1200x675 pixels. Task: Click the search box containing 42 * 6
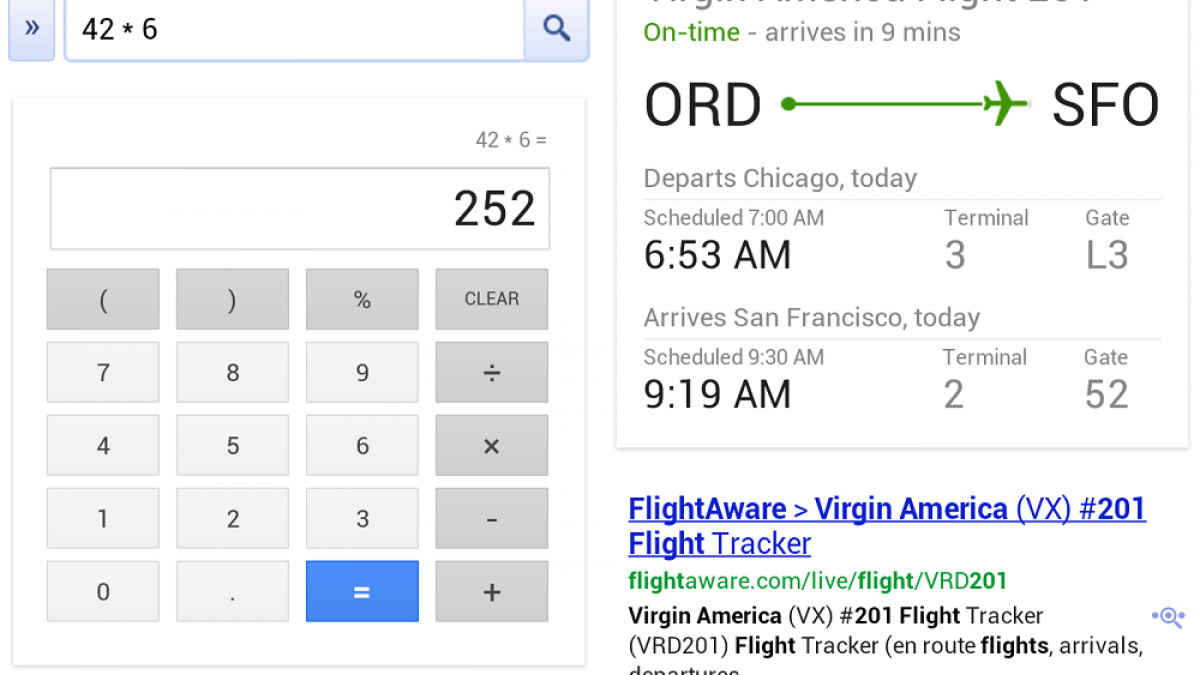click(x=294, y=28)
